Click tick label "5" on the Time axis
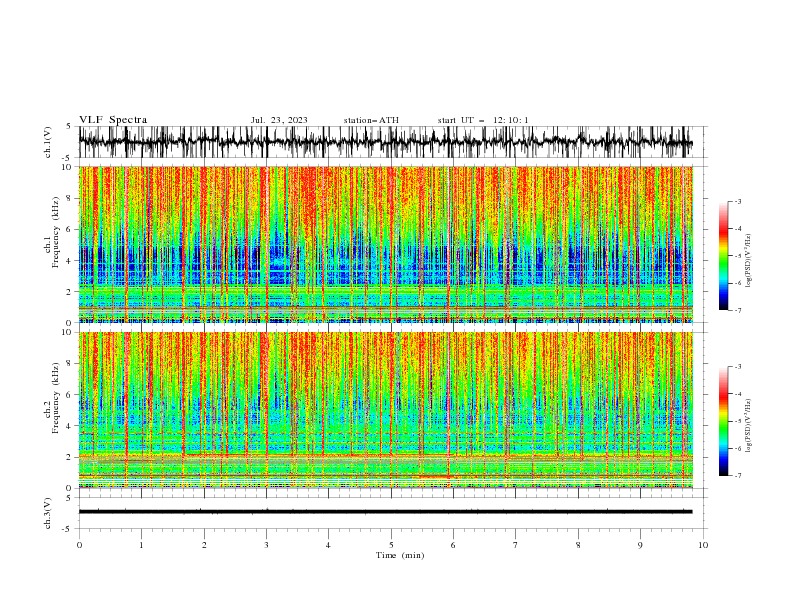792x612 pixels. (391, 545)
